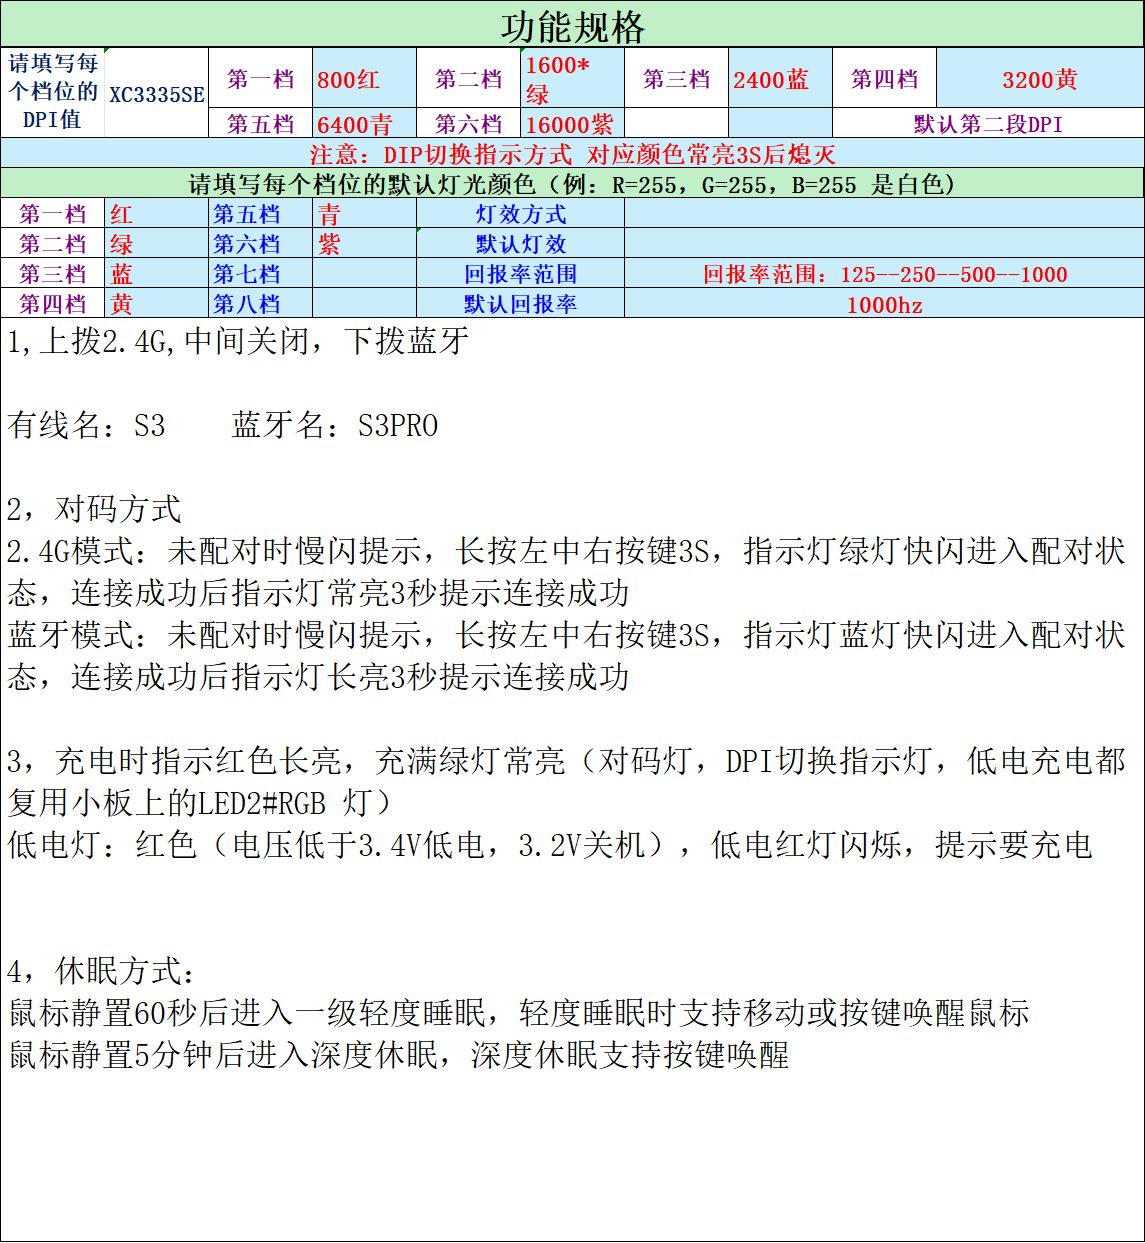Screen dimensions: 1145x1243
Task: Select the single 青 color cell
Action: pos(364,213)
